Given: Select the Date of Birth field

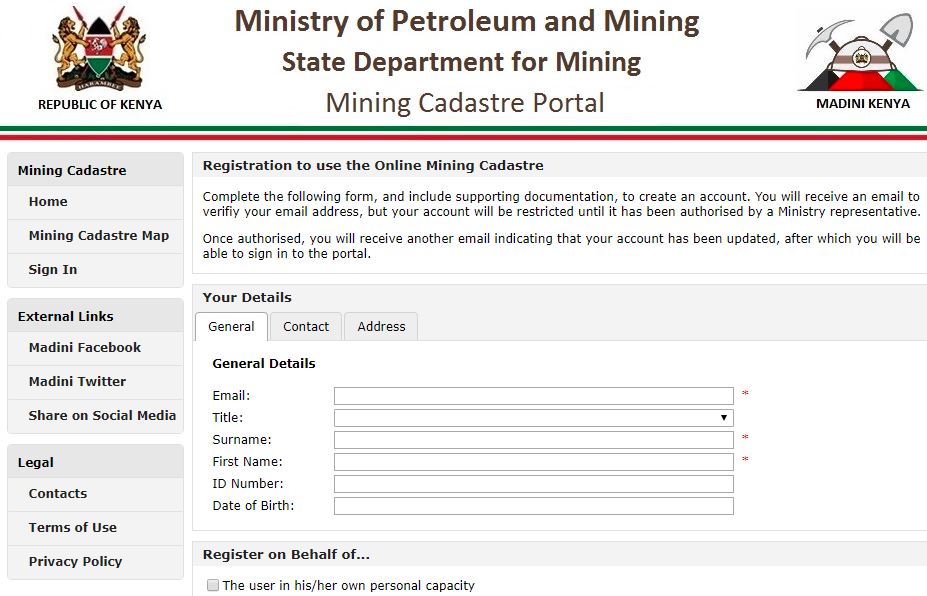Looking at the screenshot, I should (533, 506).
